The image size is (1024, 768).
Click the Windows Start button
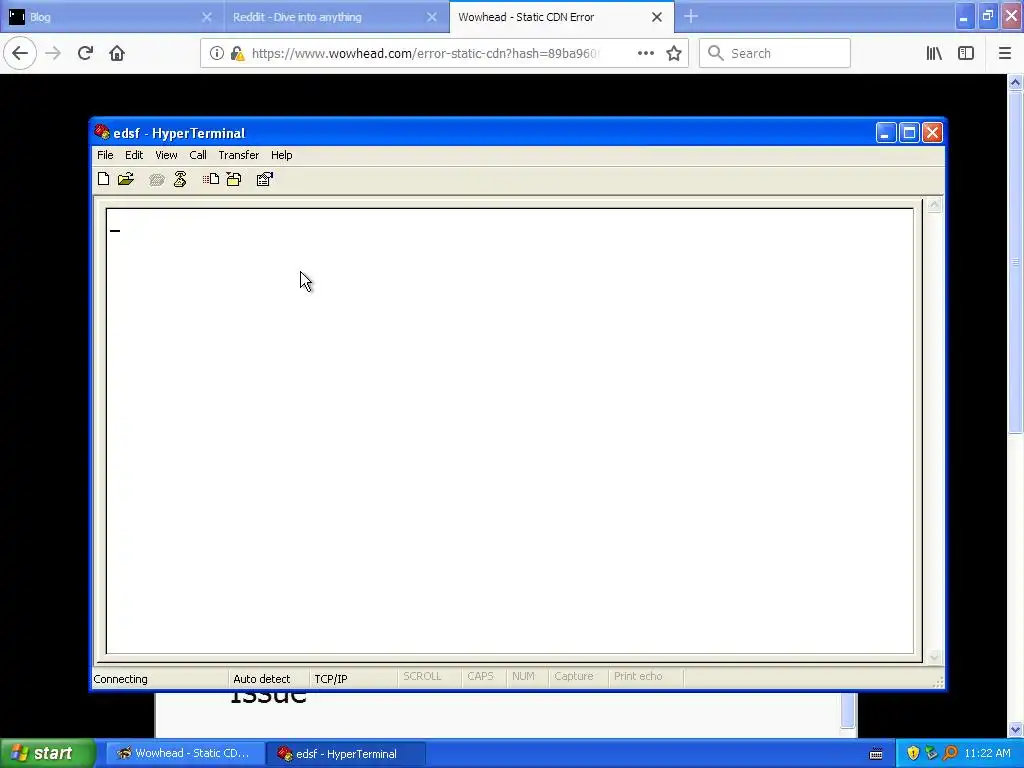(x=48, y=753)
